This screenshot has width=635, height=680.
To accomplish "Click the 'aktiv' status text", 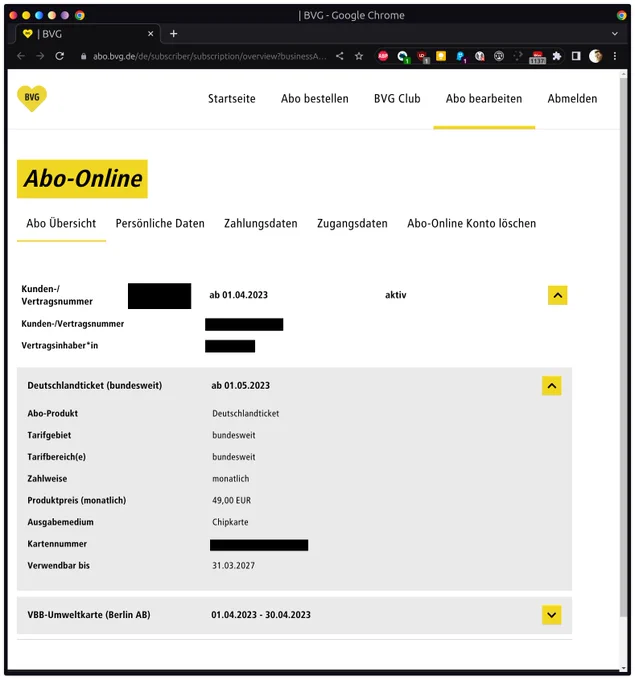I will tap(396, 295).
